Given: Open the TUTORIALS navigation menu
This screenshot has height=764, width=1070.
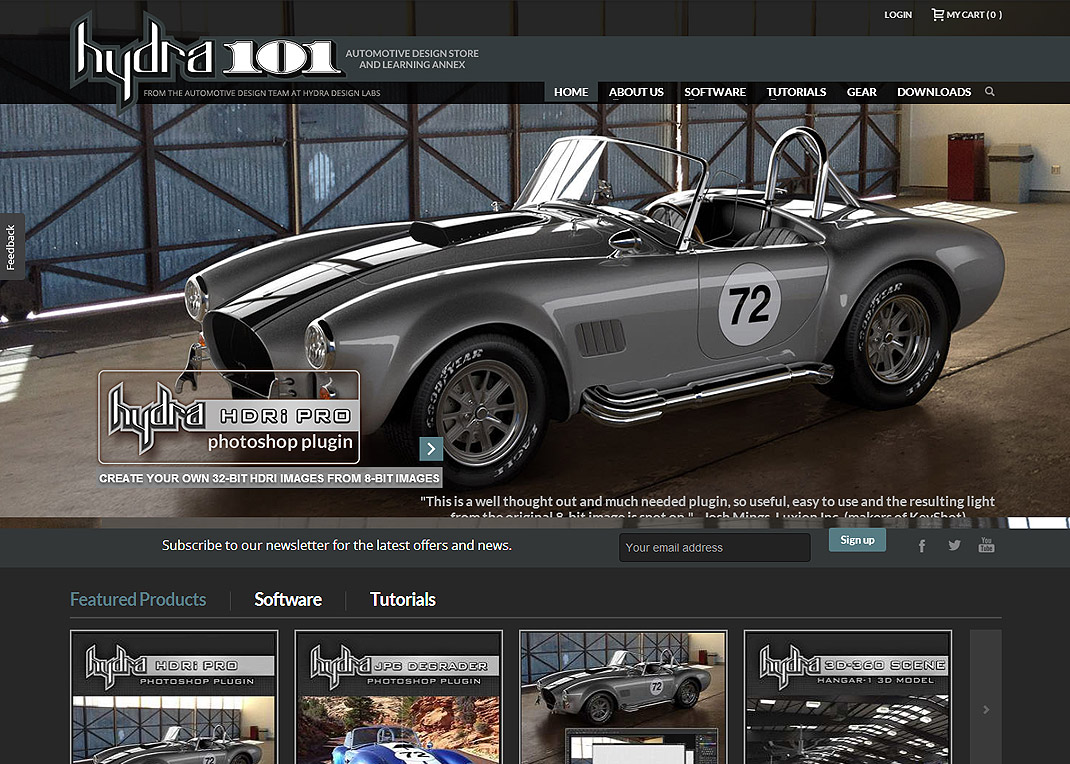Looking at the screenshot, I should 796,92.
